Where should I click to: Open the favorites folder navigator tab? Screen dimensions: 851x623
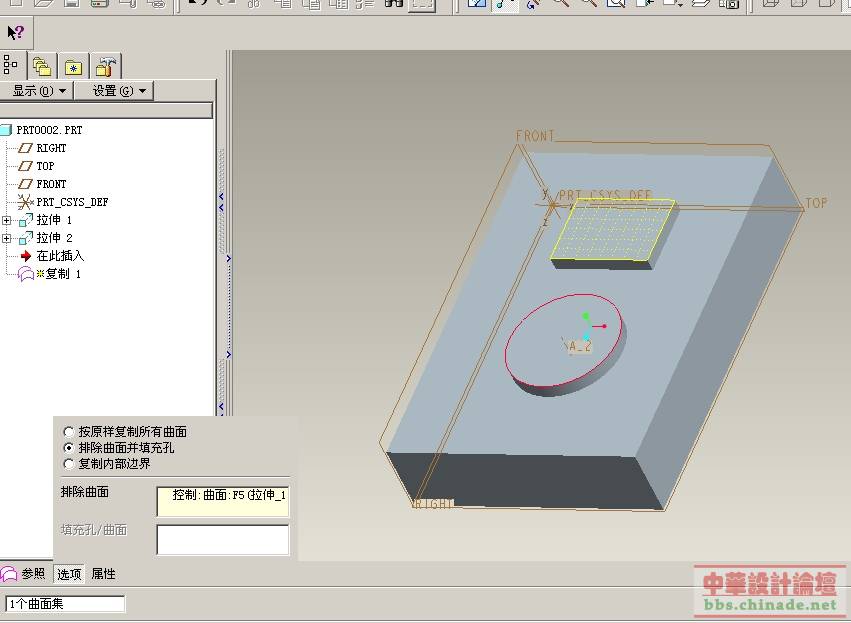(x=73, y=66)
